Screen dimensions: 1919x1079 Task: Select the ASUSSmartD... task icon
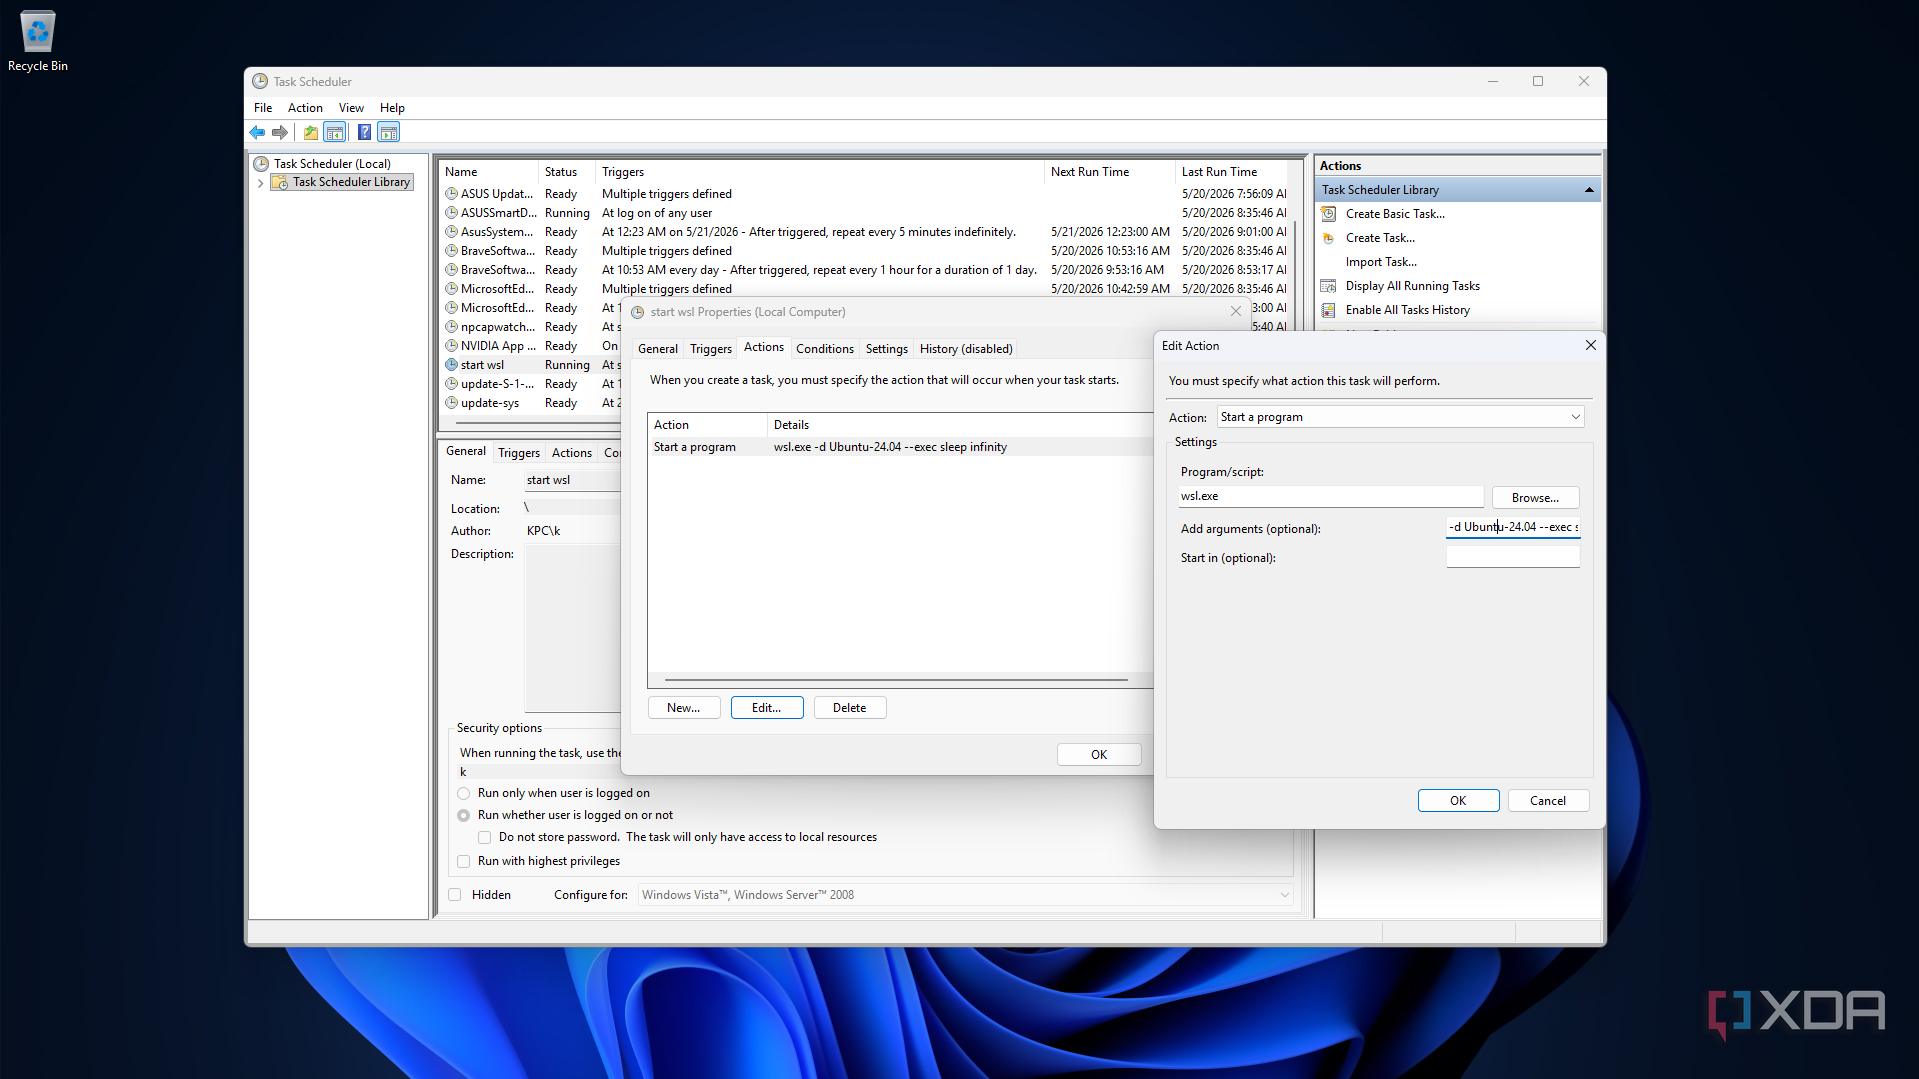pos(452,213)
